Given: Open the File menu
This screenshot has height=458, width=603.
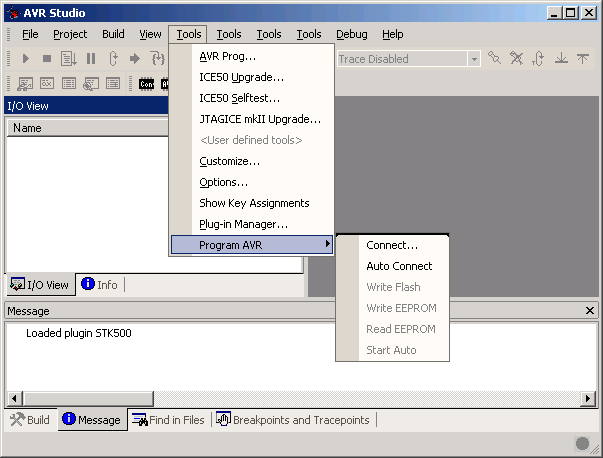Looking at the screenshot, I should 30,34.
